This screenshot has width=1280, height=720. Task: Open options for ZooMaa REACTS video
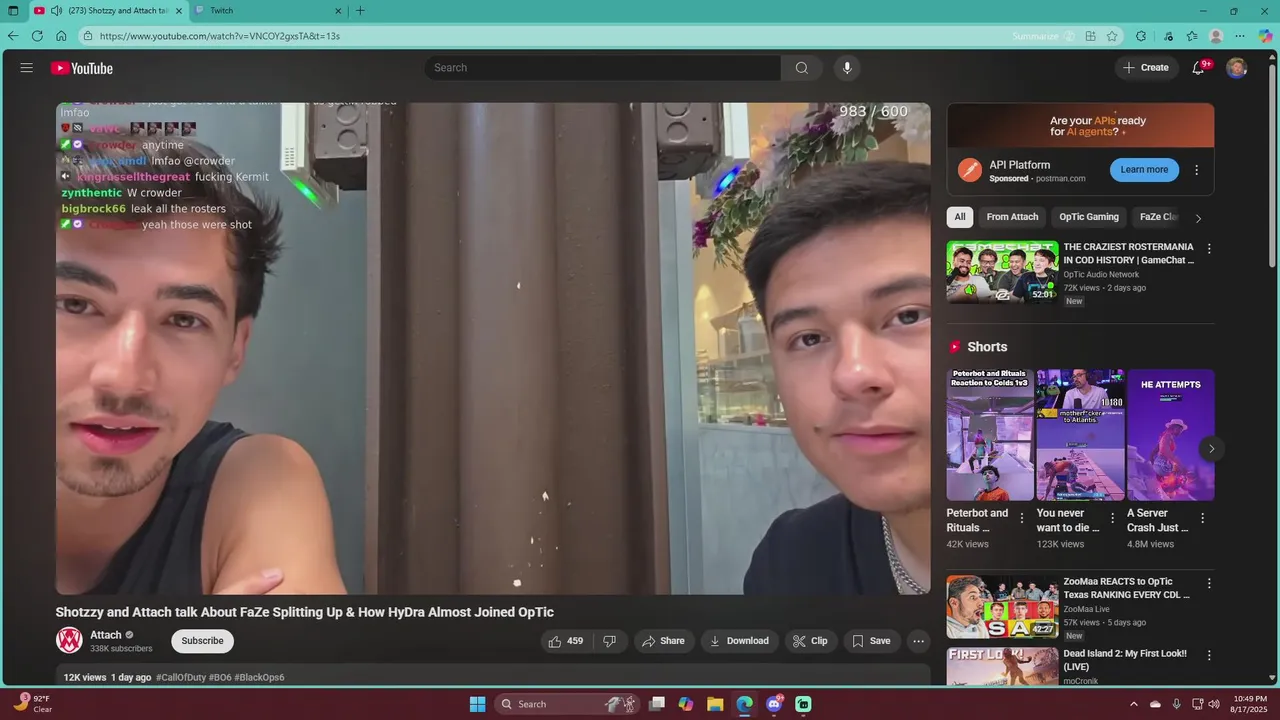click(x=1209, y=583)
